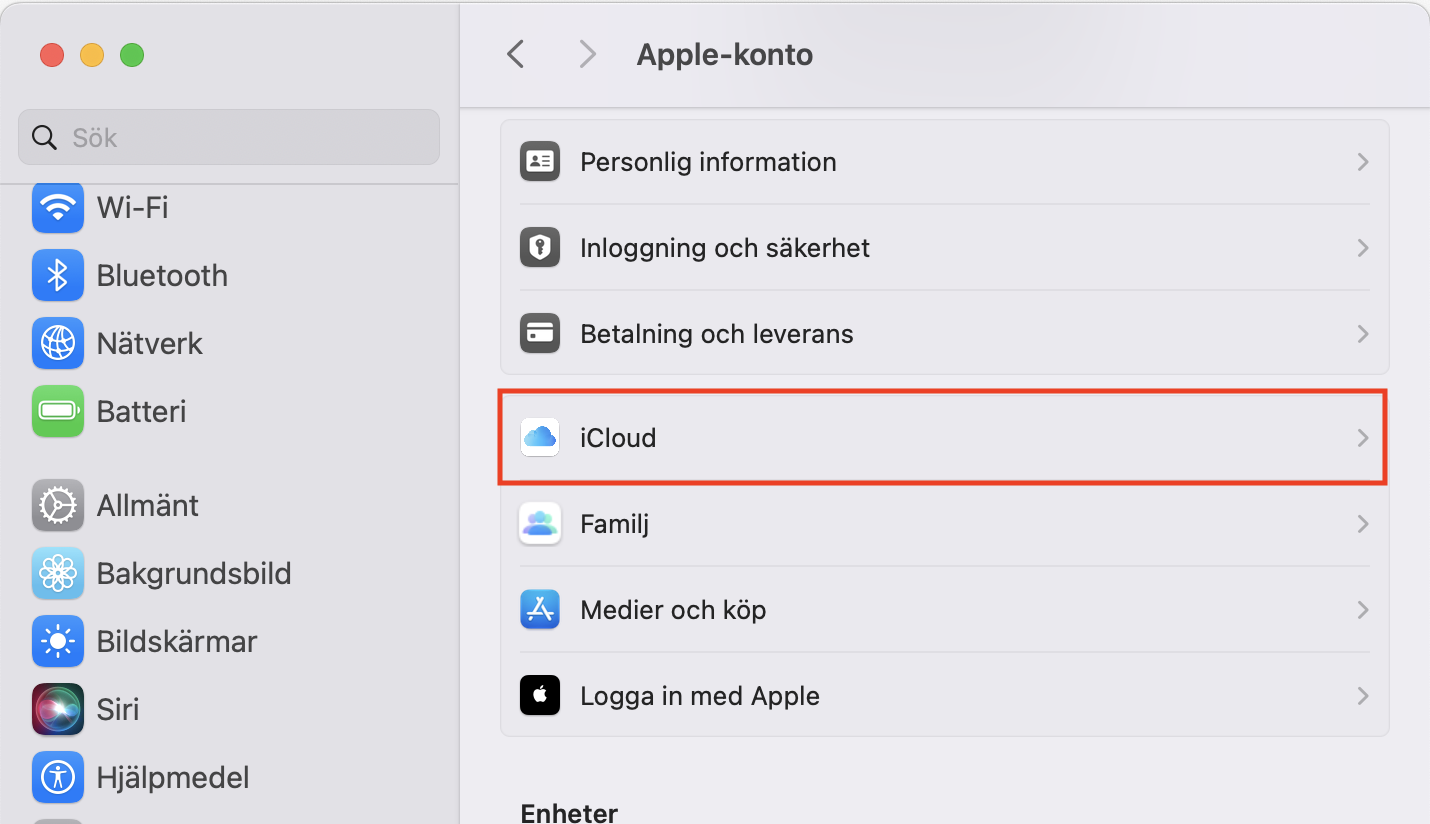Open the iCloud row text

pyautogui.click(x=618, y=438)
